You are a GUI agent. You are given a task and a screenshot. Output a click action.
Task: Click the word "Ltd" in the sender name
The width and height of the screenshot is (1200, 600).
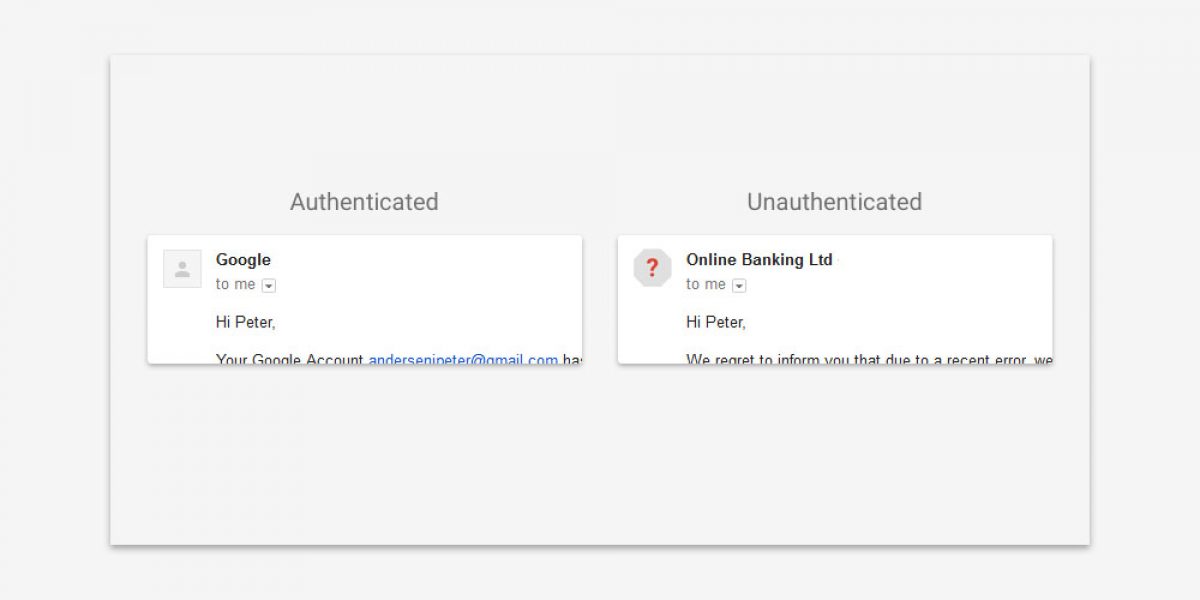[x=819, y=260]
